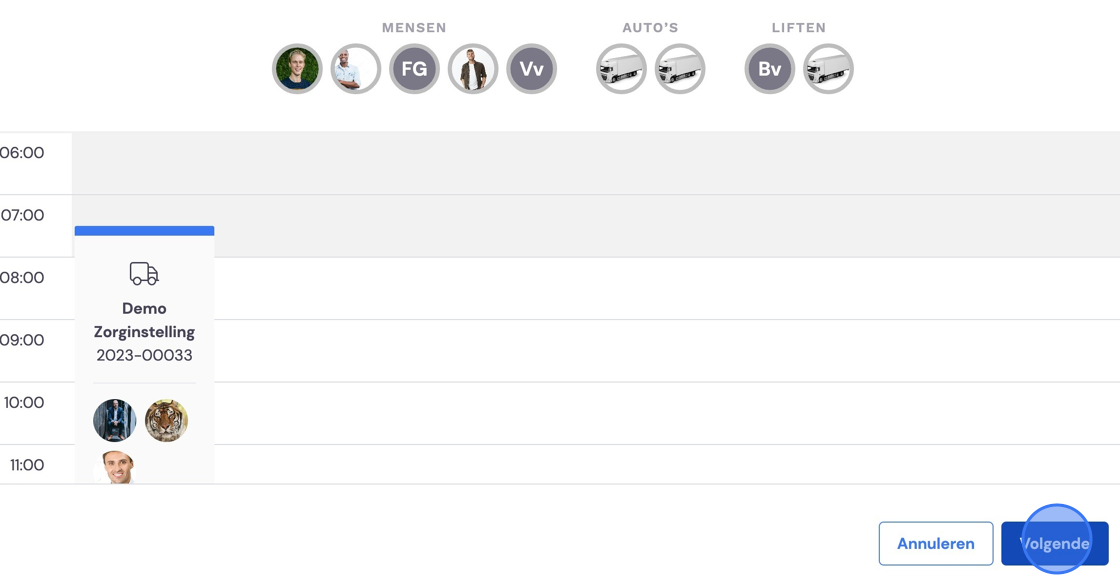Select the first truck under Auto's
Image resolution: width=1120 pixels, height=586 pixels.
pos(621,69)
